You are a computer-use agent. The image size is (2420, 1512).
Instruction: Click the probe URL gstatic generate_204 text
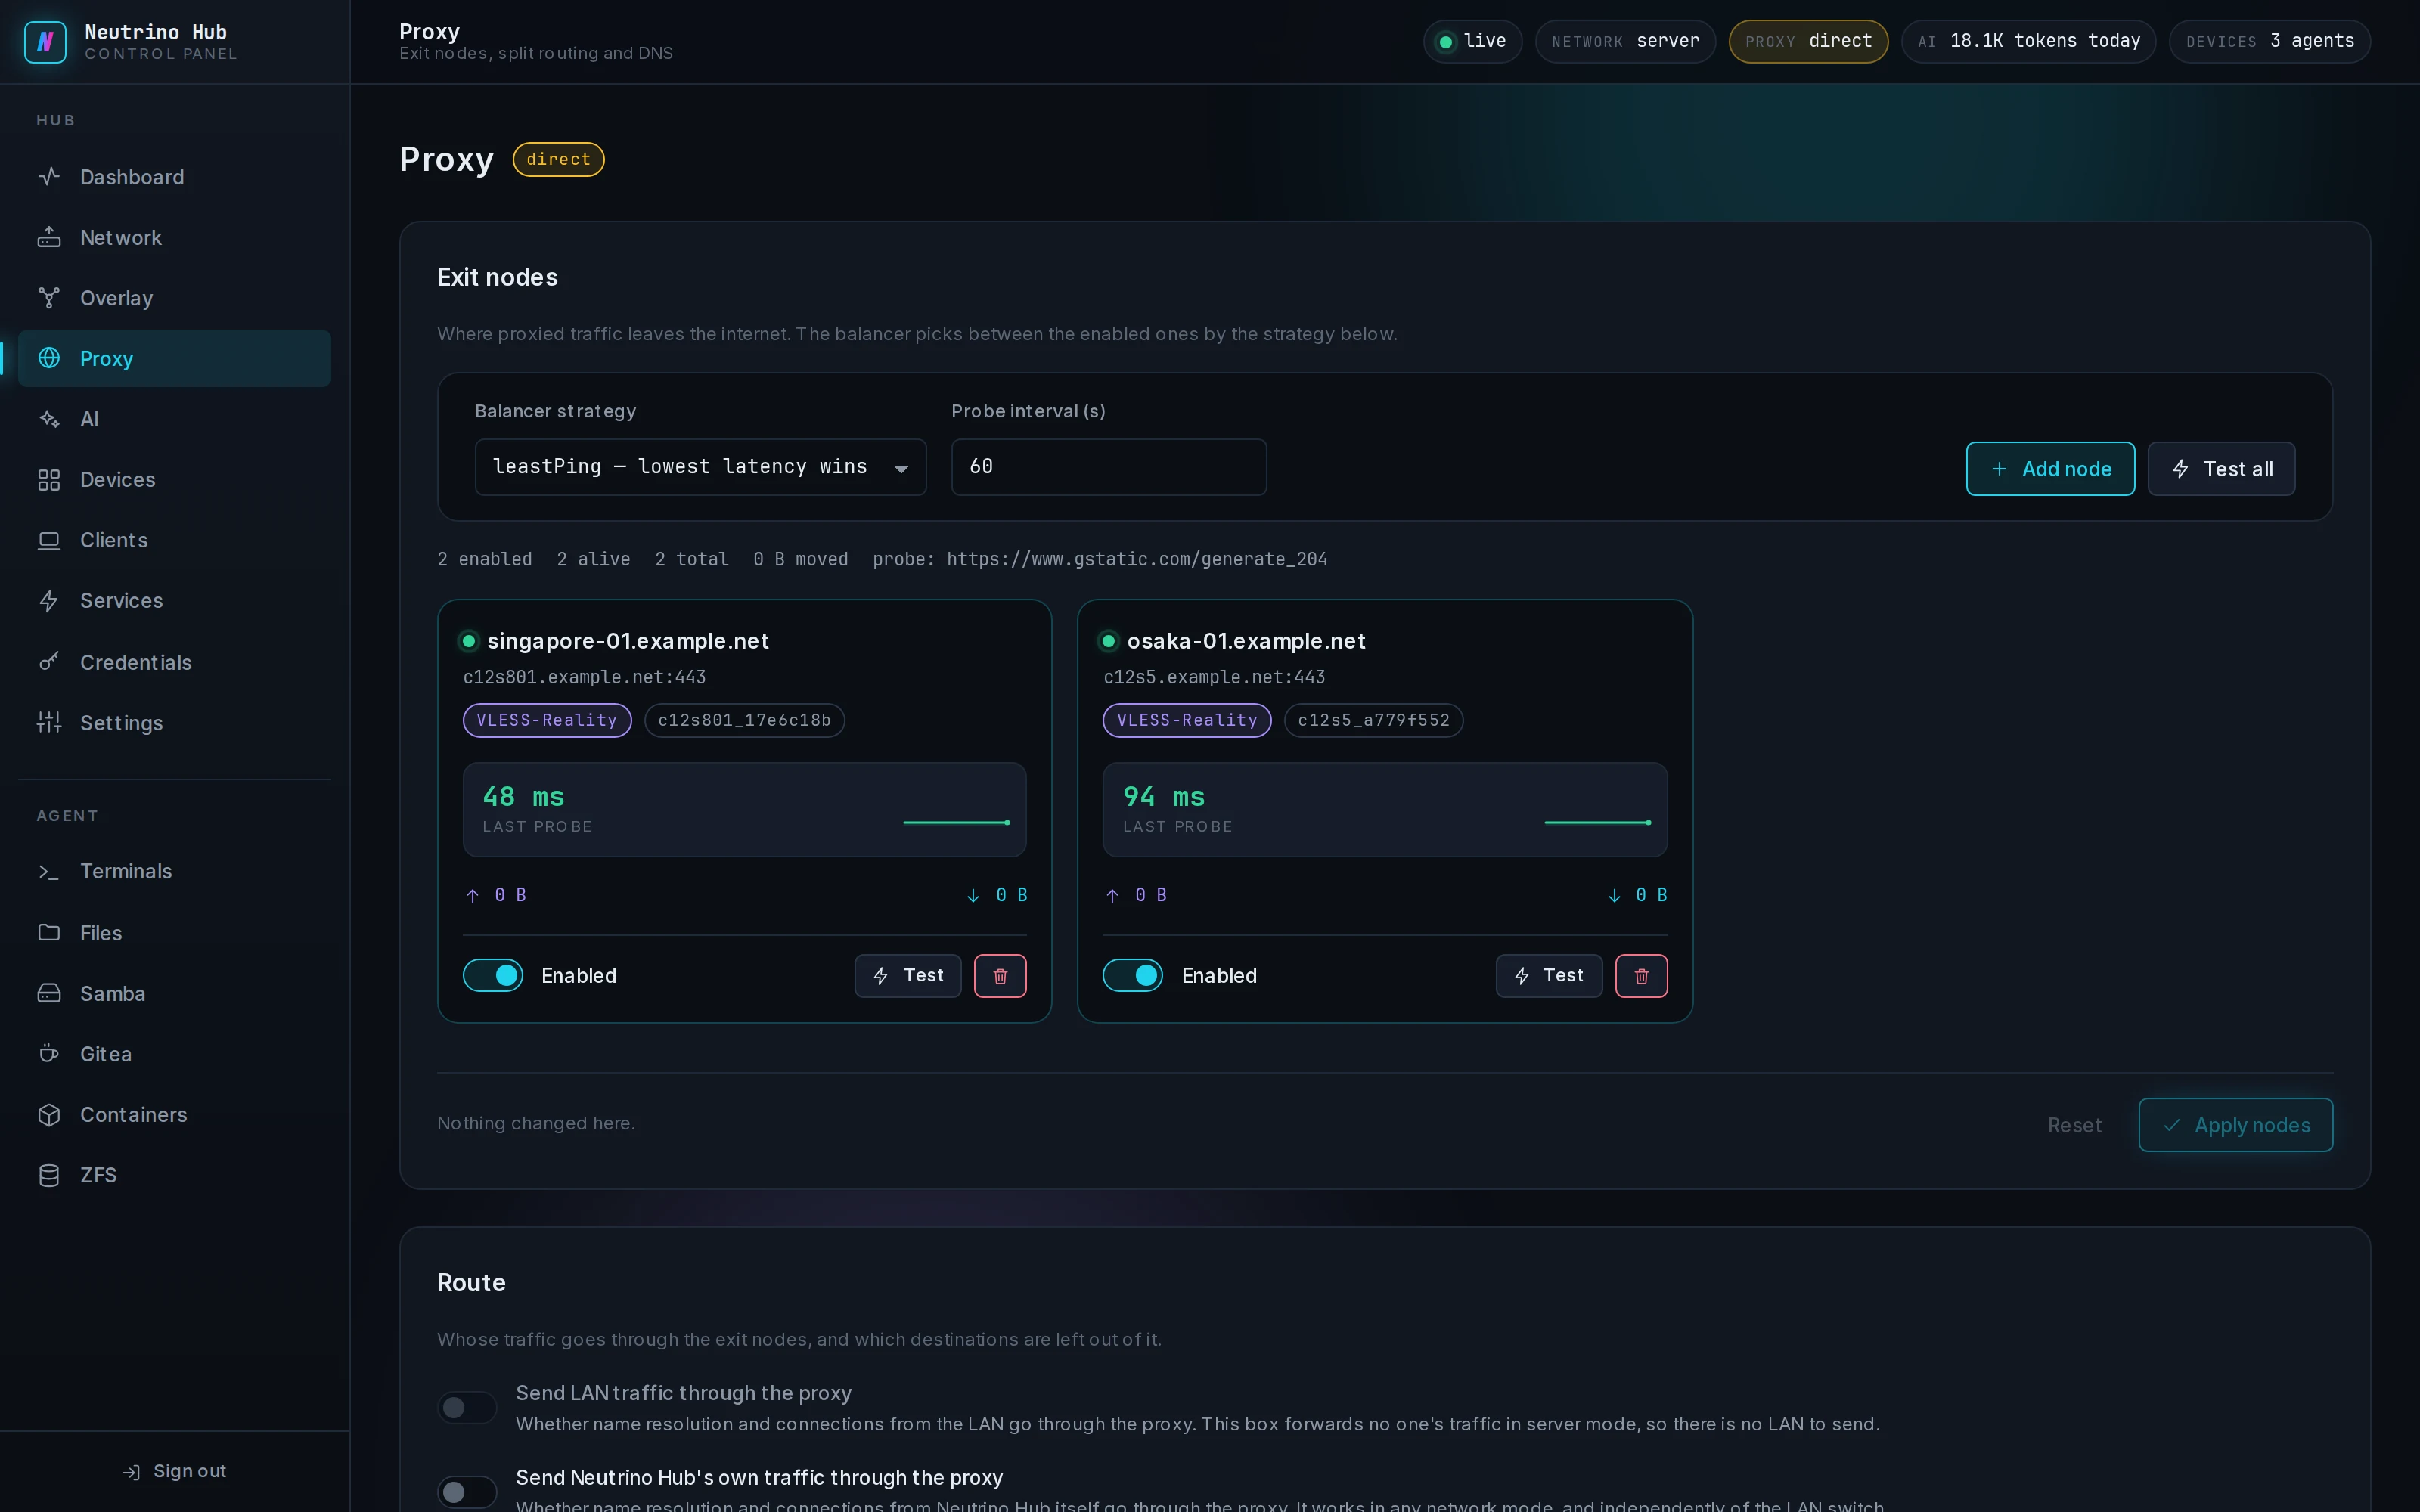pyautogui.click(x=1137, y=559)
